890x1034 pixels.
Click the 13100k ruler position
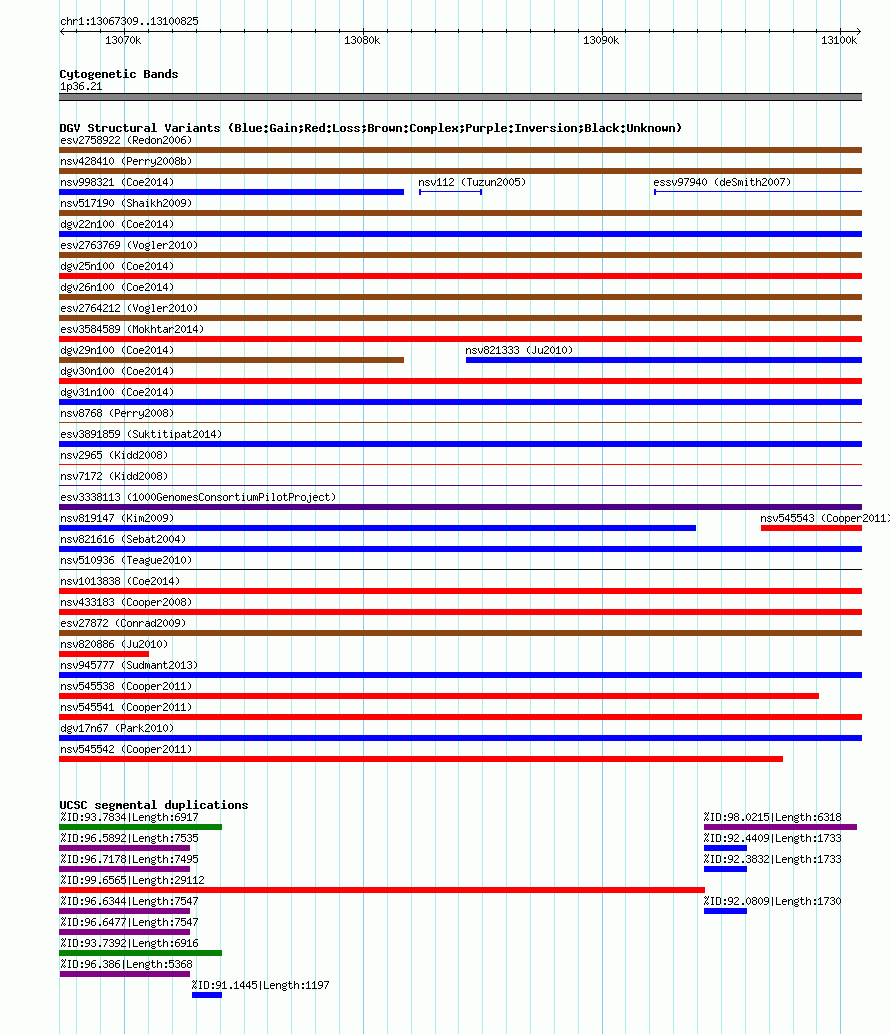click(839, 40)
